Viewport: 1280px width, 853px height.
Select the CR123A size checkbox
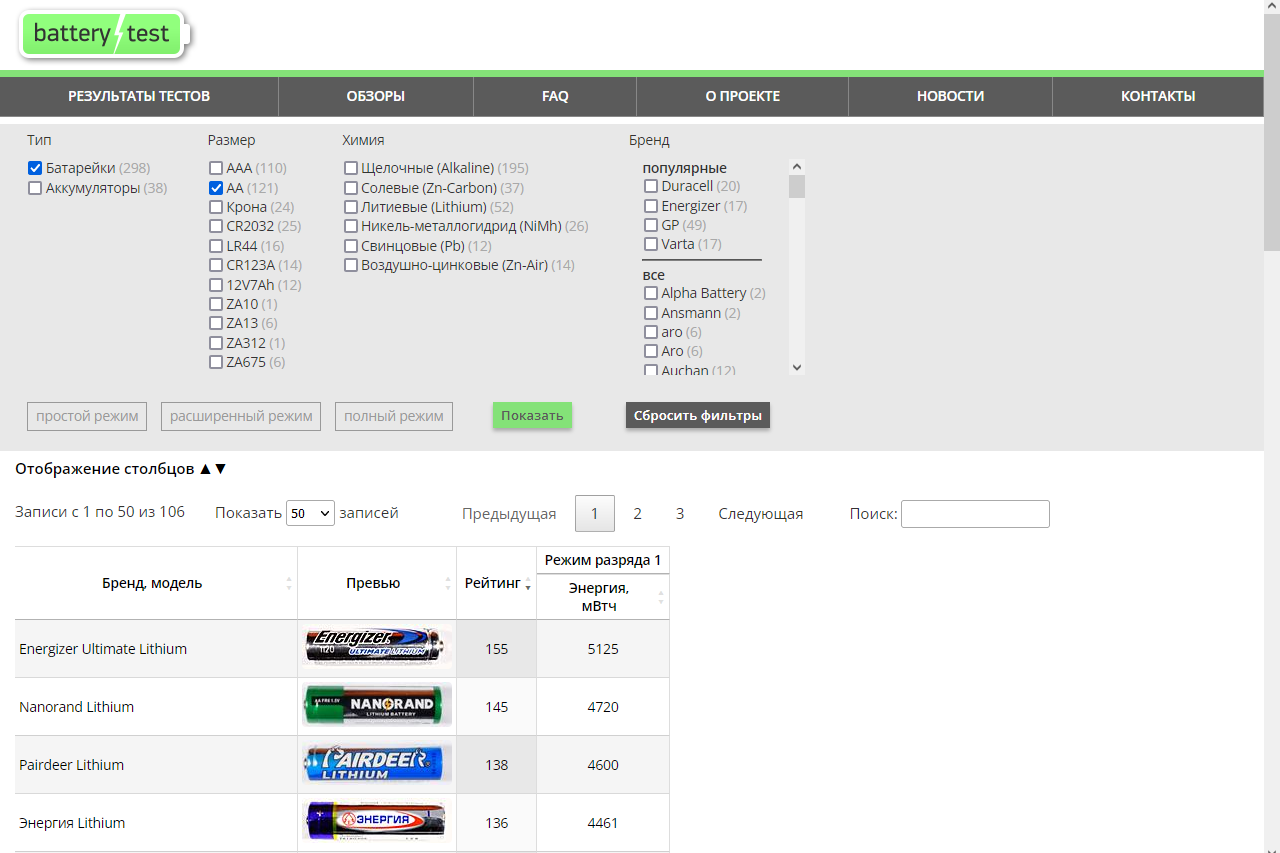(216, 265)
